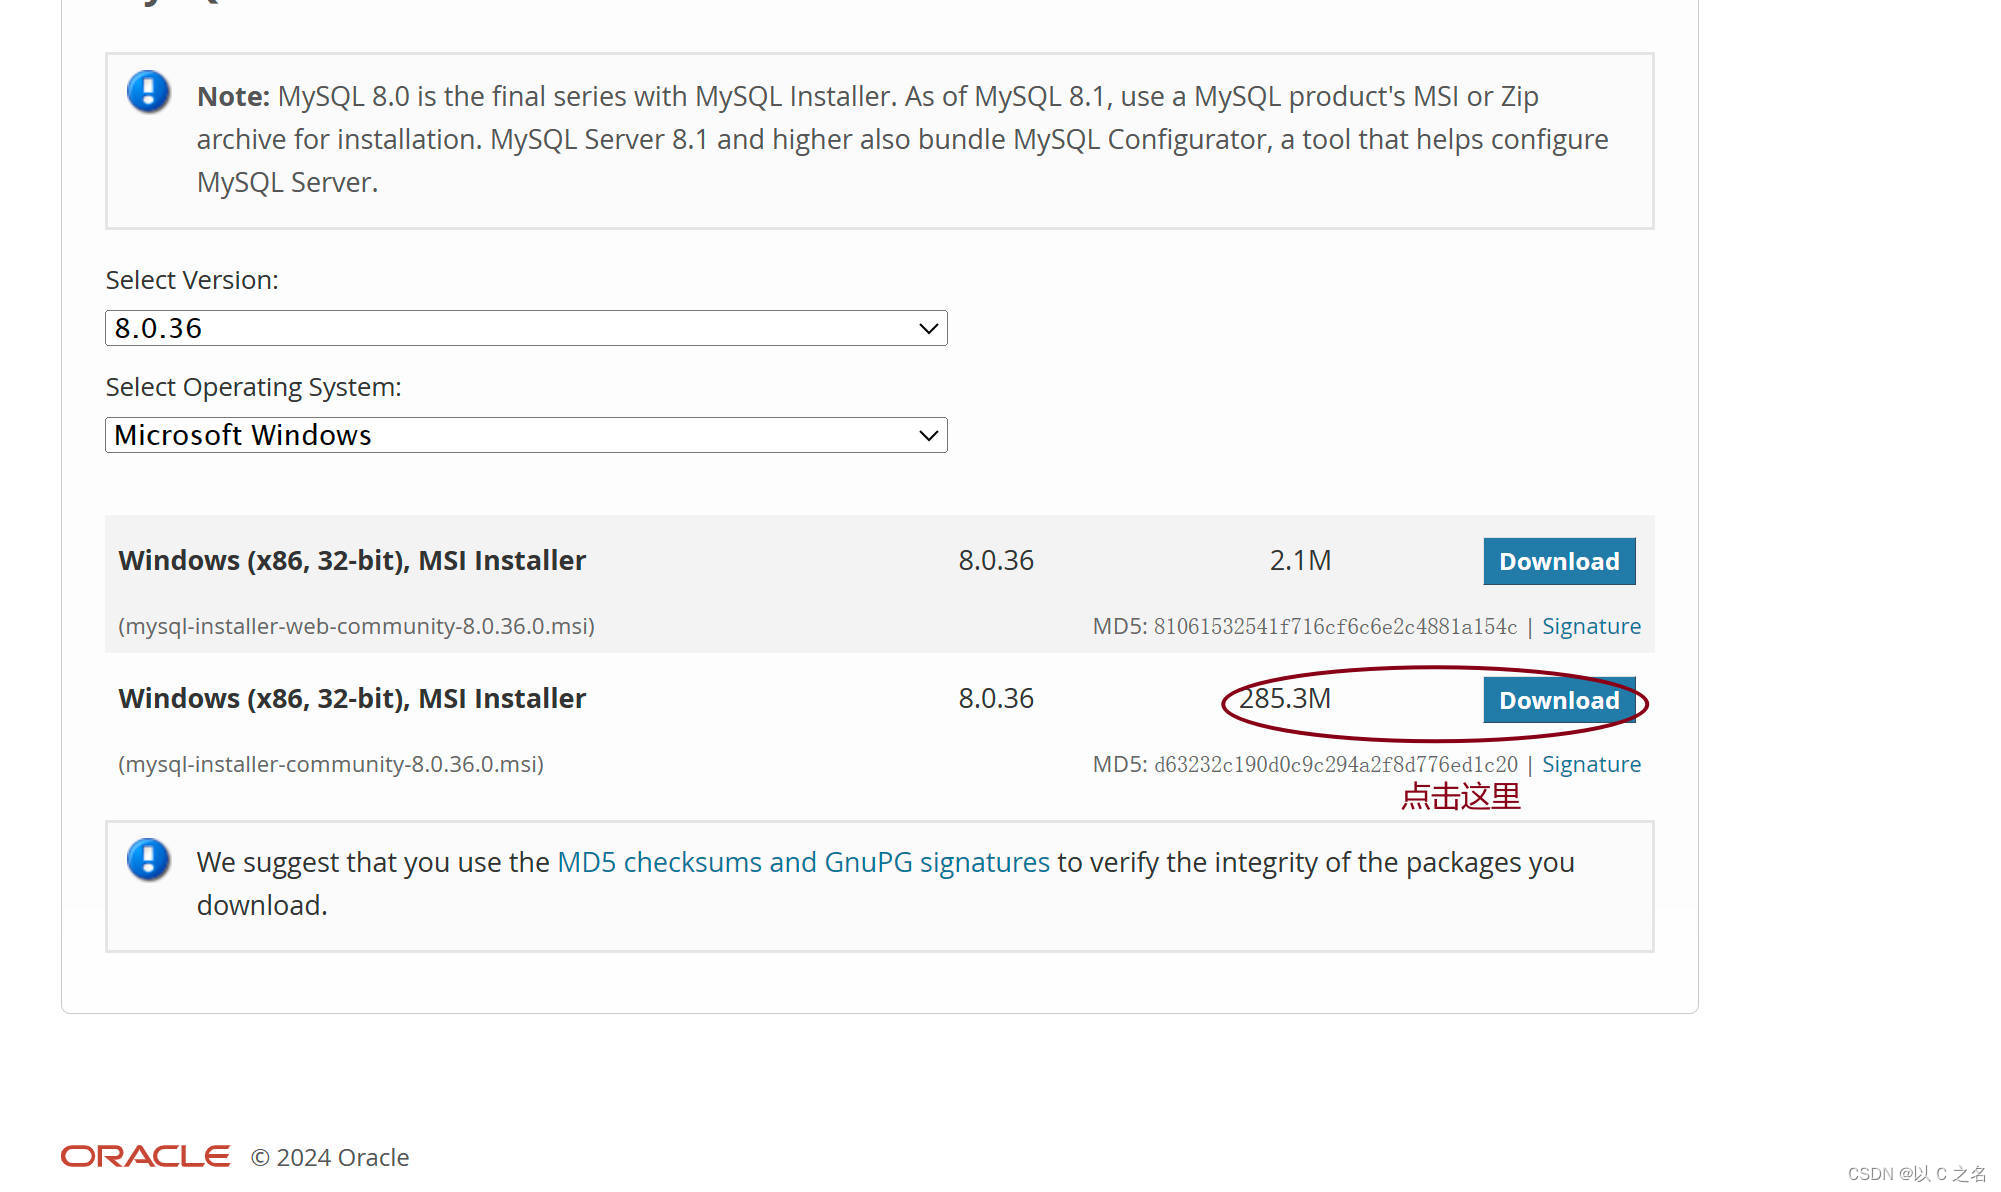Click the info icon in the MySQL 8.0 note
Viewport: 2001px width, 1192px height.
(148, 92)
